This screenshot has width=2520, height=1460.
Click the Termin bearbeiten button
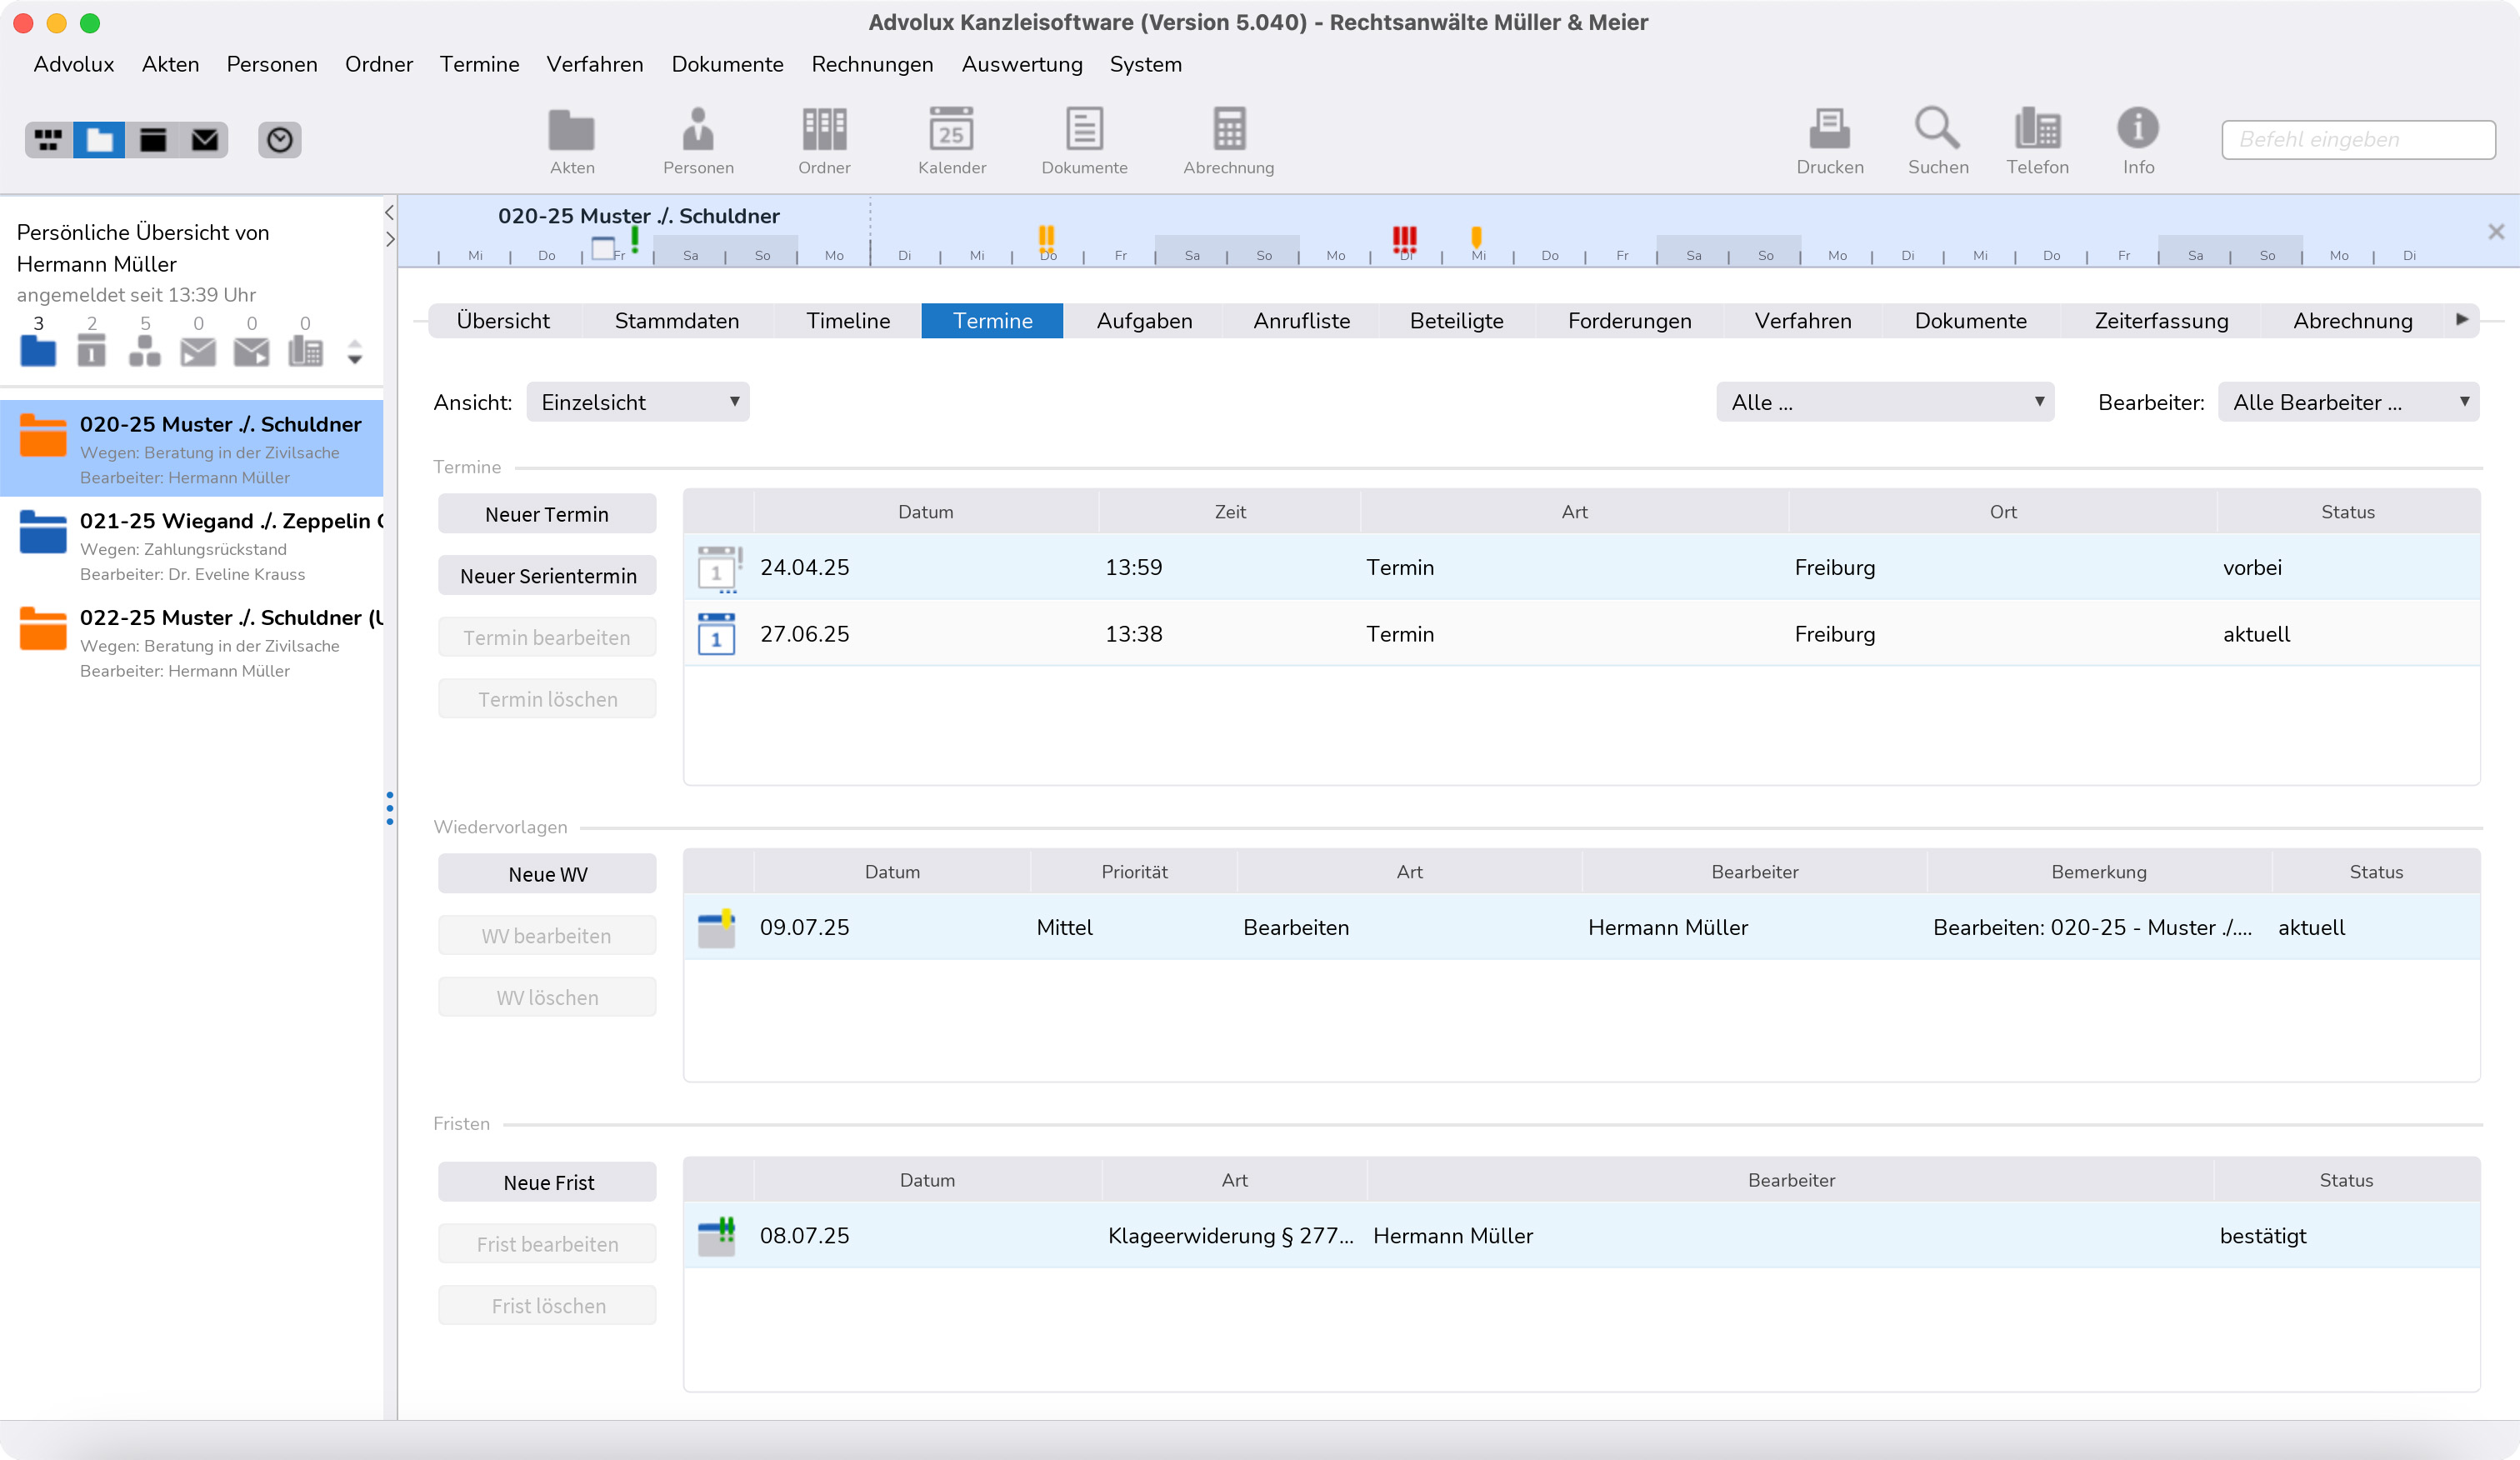click(x=547, y=638)
